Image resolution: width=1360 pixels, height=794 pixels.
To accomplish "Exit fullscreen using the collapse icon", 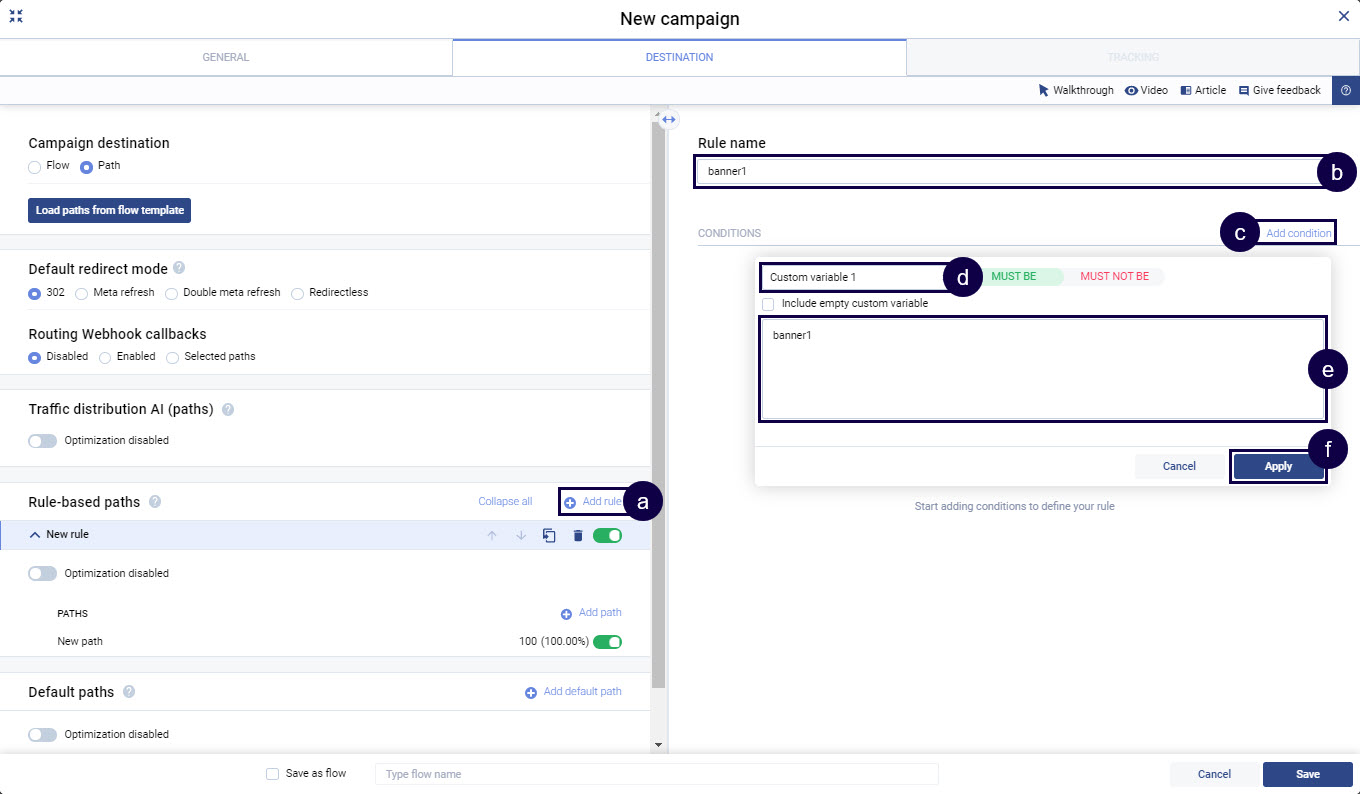I will point(16,16).
